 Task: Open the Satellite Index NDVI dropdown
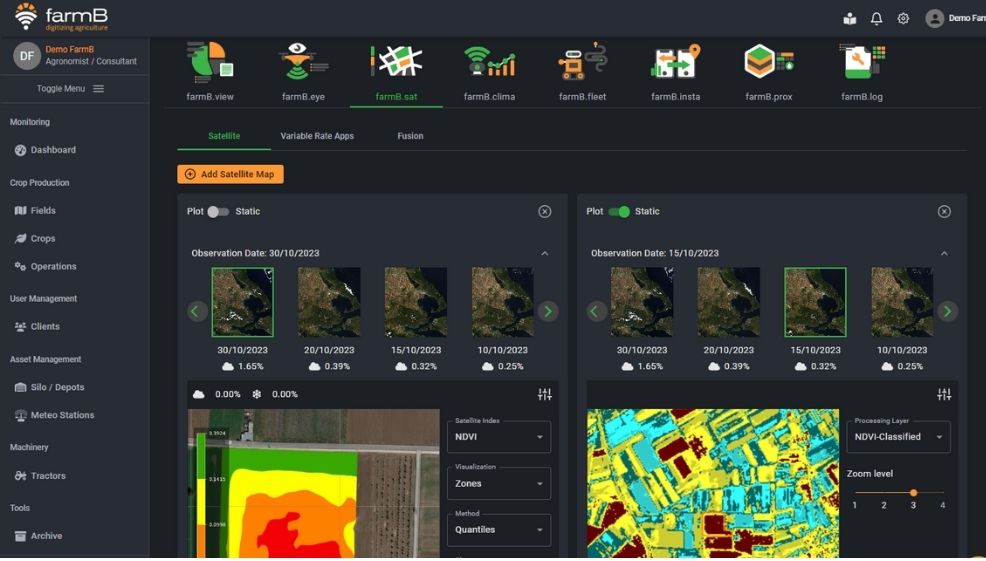click(499, 436)
